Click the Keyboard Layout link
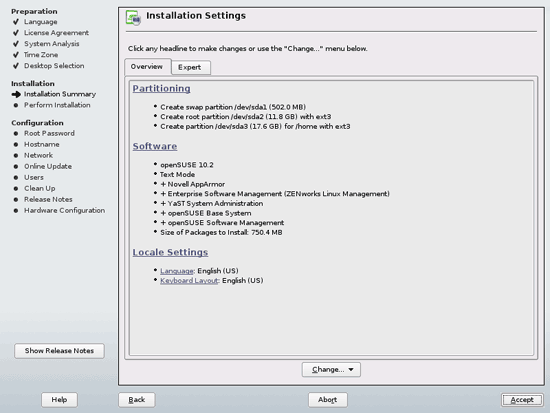The image size is (550, 413). tap(189, 280)
